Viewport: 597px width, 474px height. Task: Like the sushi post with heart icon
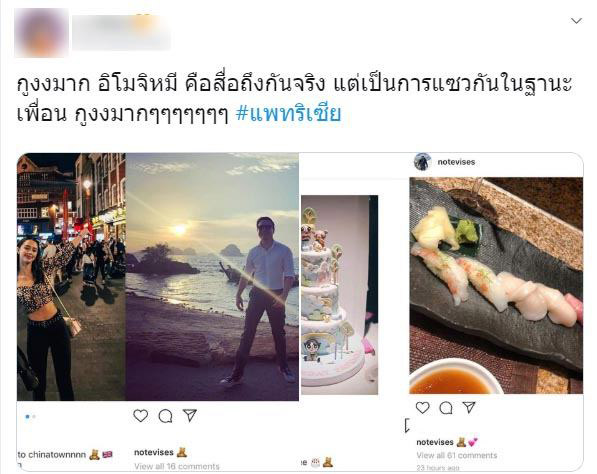[x=422, y=408]
